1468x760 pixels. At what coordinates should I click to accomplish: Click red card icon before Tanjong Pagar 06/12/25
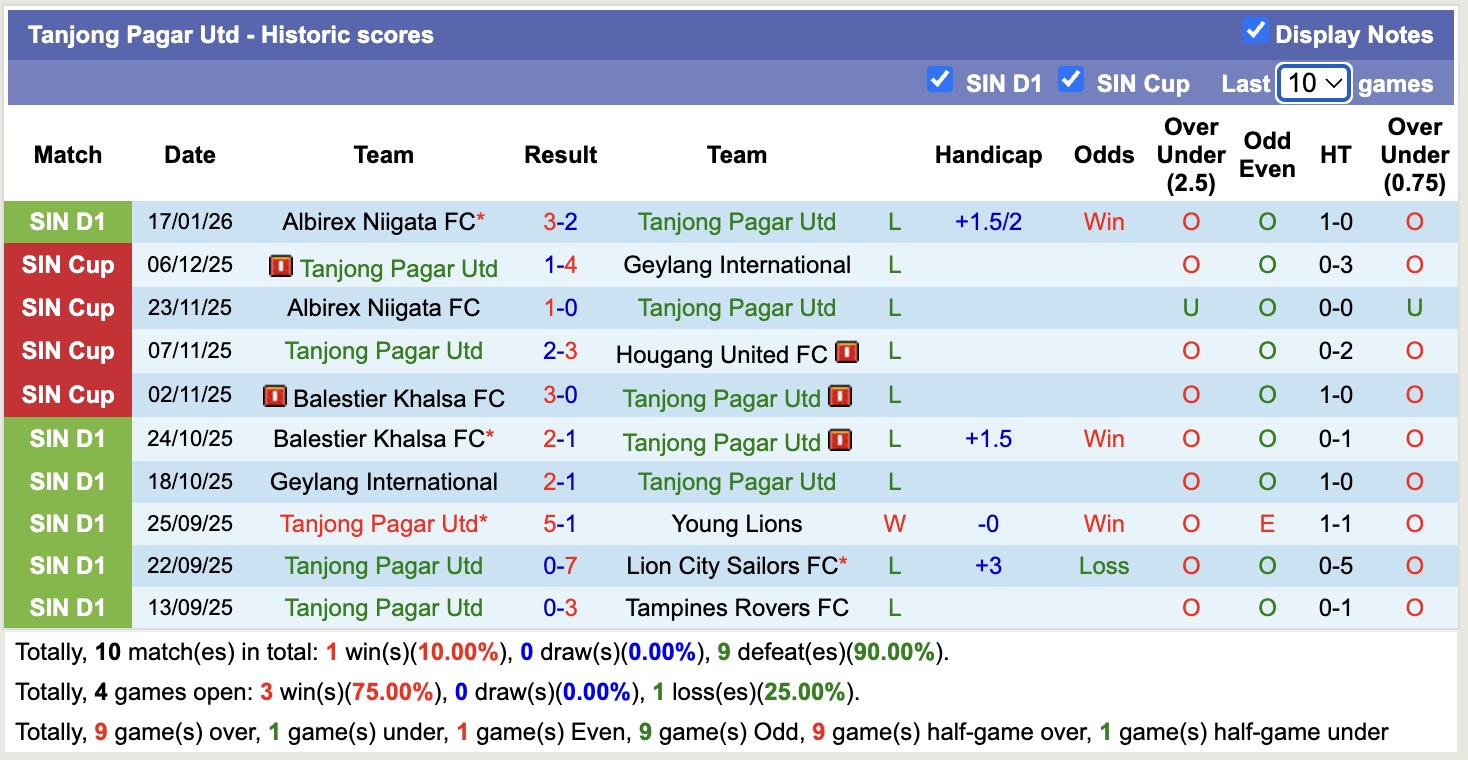281,267
